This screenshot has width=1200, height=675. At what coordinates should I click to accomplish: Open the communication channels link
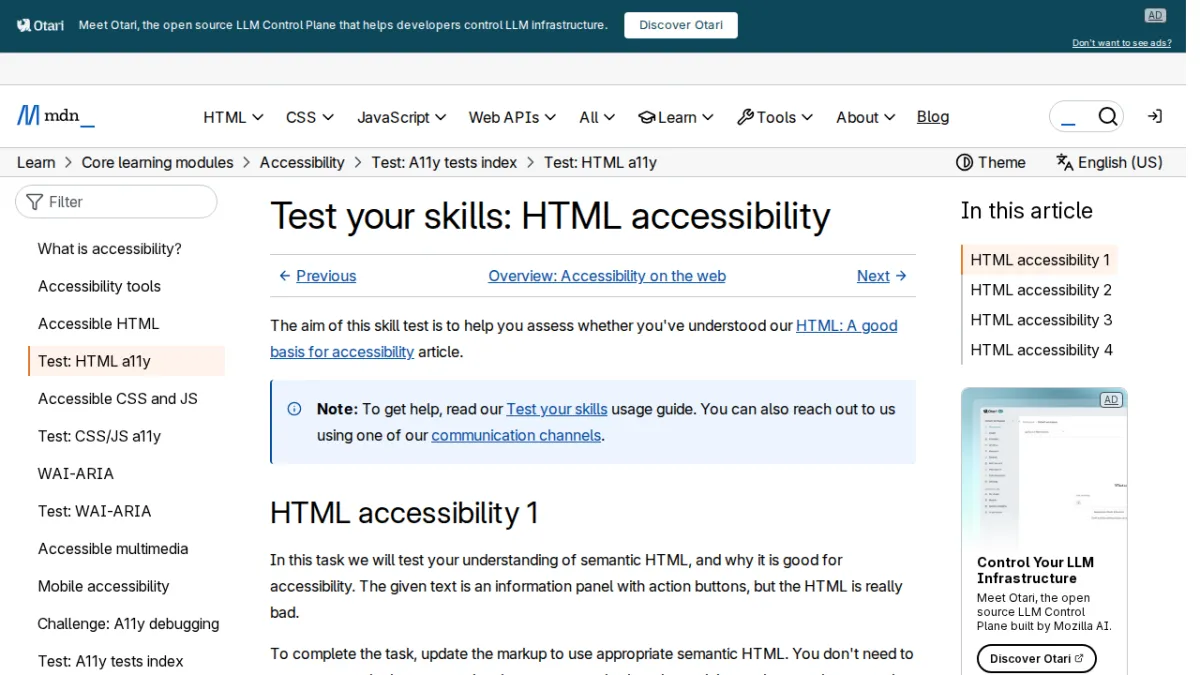click(x=516, y=435)
